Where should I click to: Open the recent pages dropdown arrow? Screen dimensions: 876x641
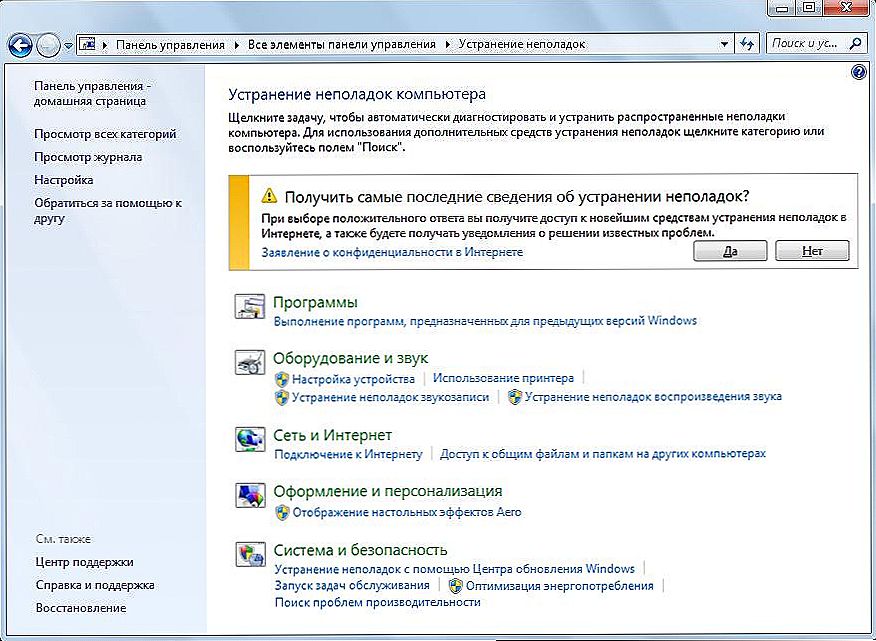(68, 45)
